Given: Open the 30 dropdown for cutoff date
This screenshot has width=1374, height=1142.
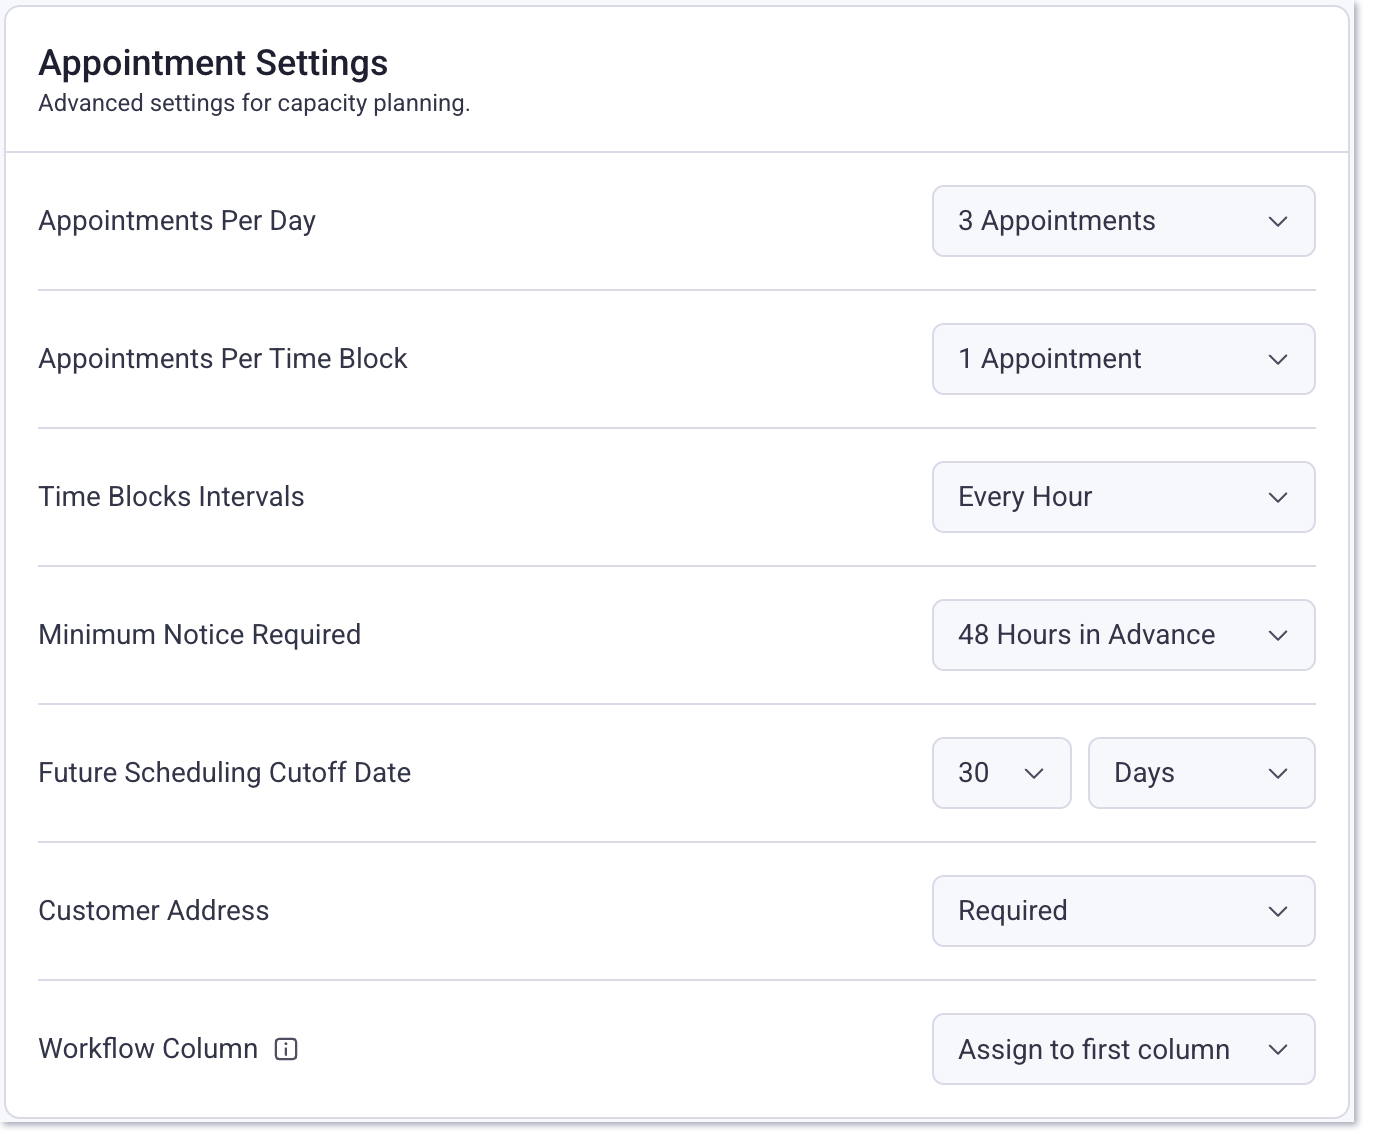Looking at the screenshot, I should (x=1001, y=773).
